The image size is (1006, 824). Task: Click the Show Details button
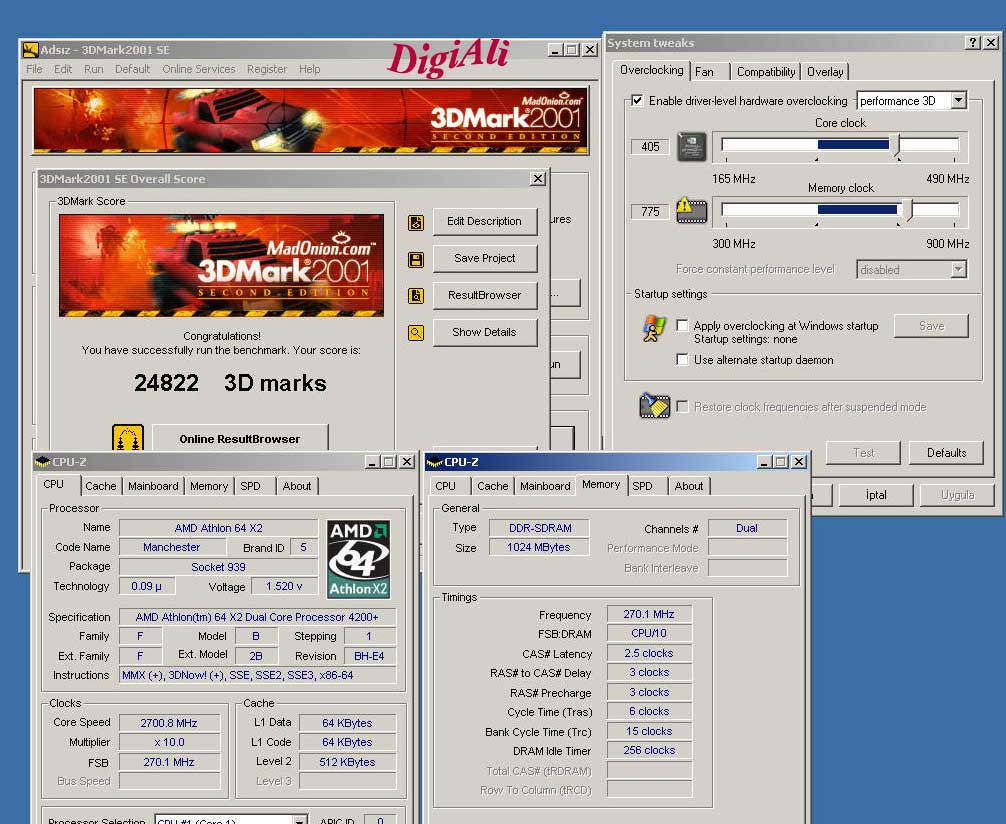point(485,332)
